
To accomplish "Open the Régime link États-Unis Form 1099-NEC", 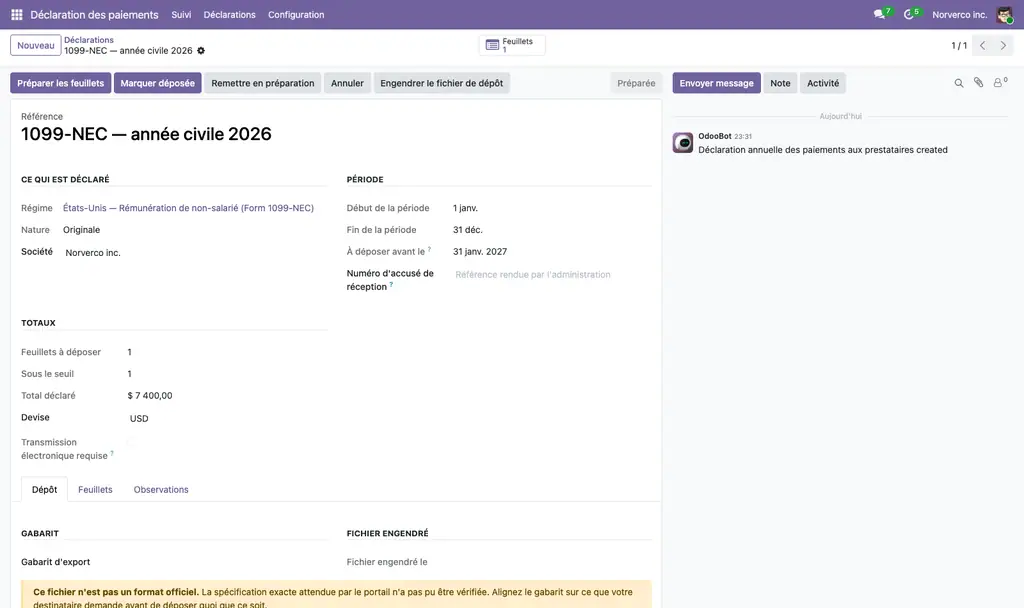I will pos(188,208).
